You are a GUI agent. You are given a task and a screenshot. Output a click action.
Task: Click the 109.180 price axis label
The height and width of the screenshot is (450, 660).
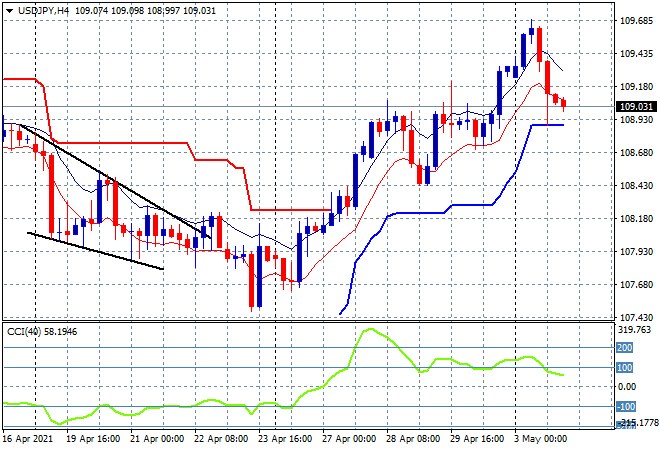[636, 87]
